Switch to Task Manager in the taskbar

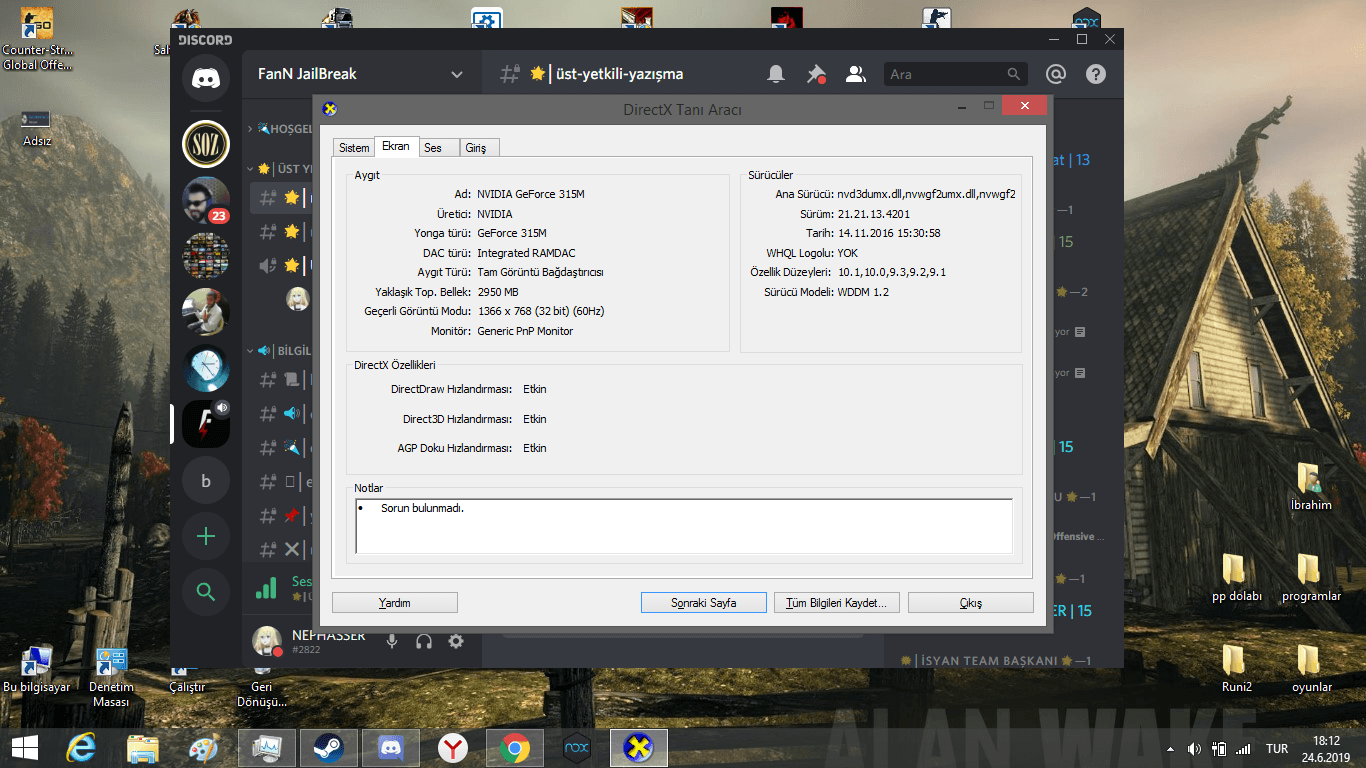pos(266,748)
